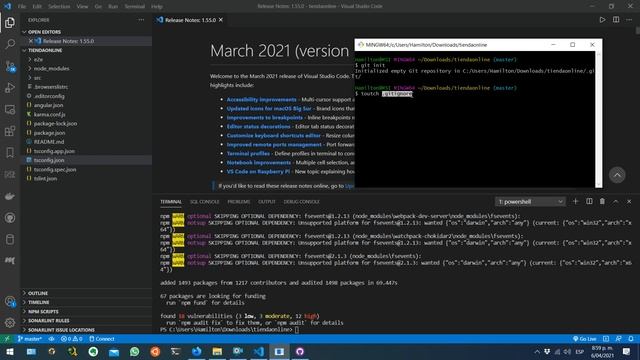
Task: Open angular.json file in explorer
Action: 48,105
